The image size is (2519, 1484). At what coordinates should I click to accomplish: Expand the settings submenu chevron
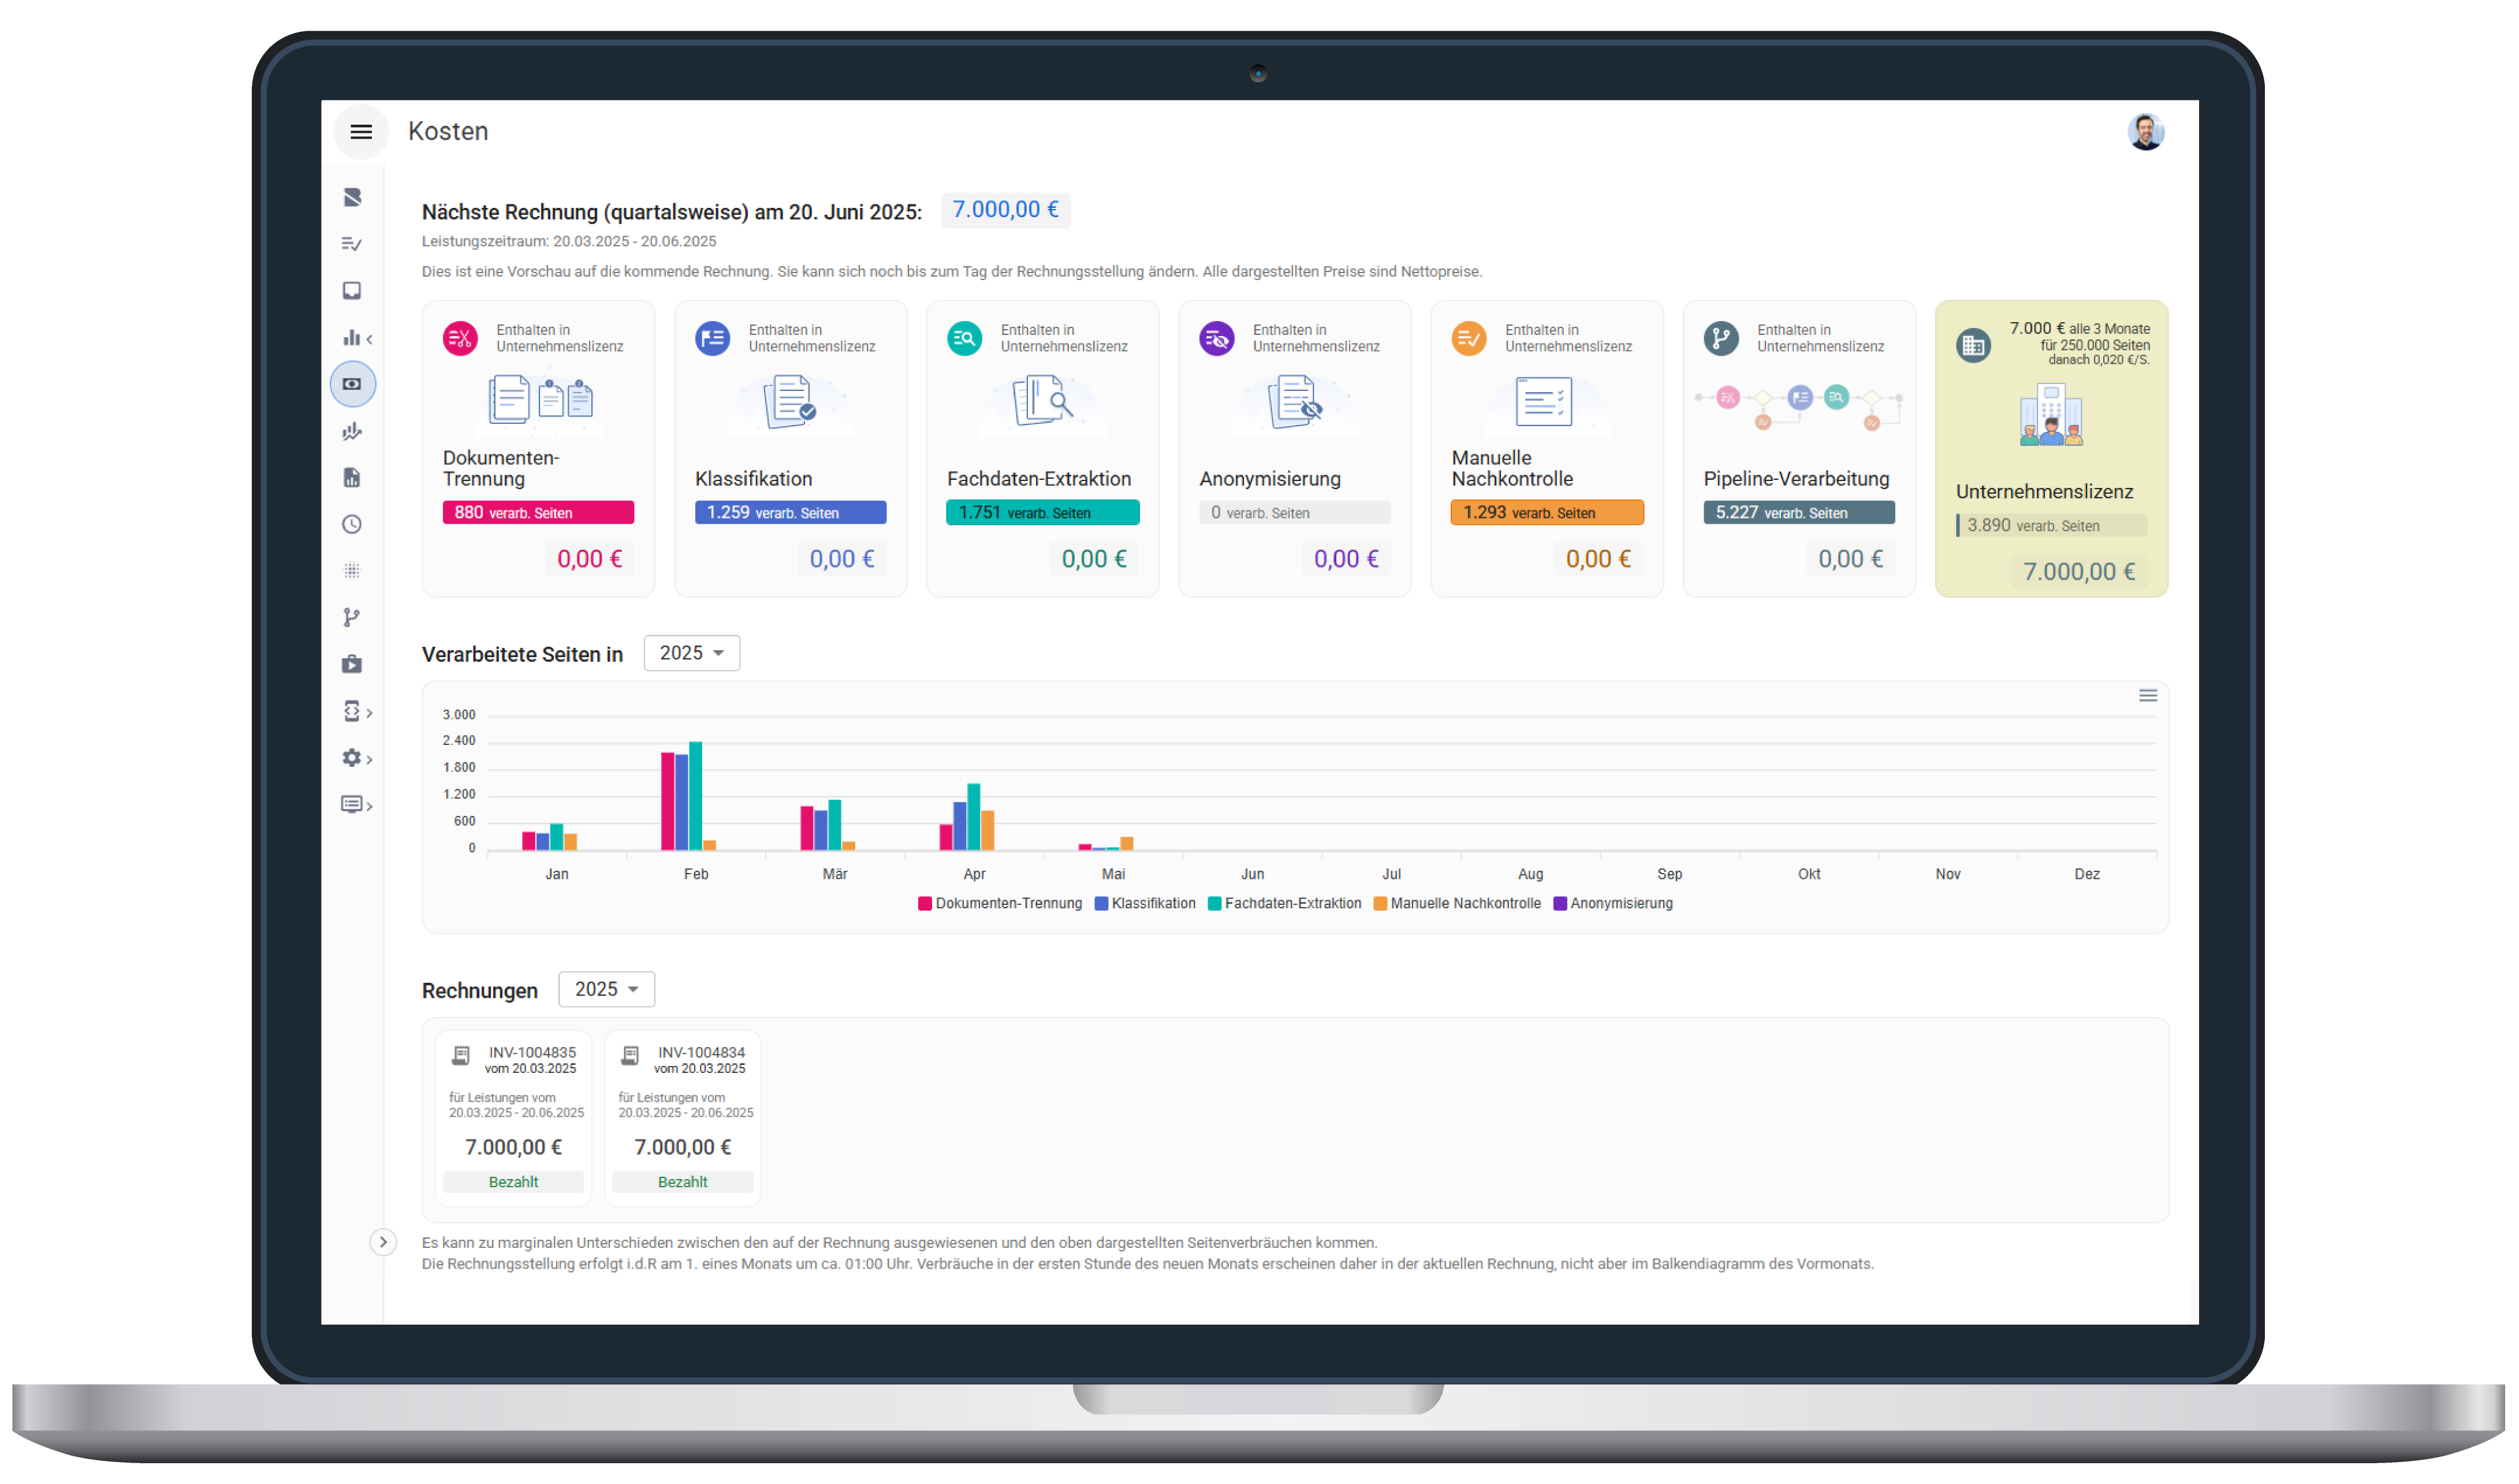pyautogui.click(x=370, y=760)
